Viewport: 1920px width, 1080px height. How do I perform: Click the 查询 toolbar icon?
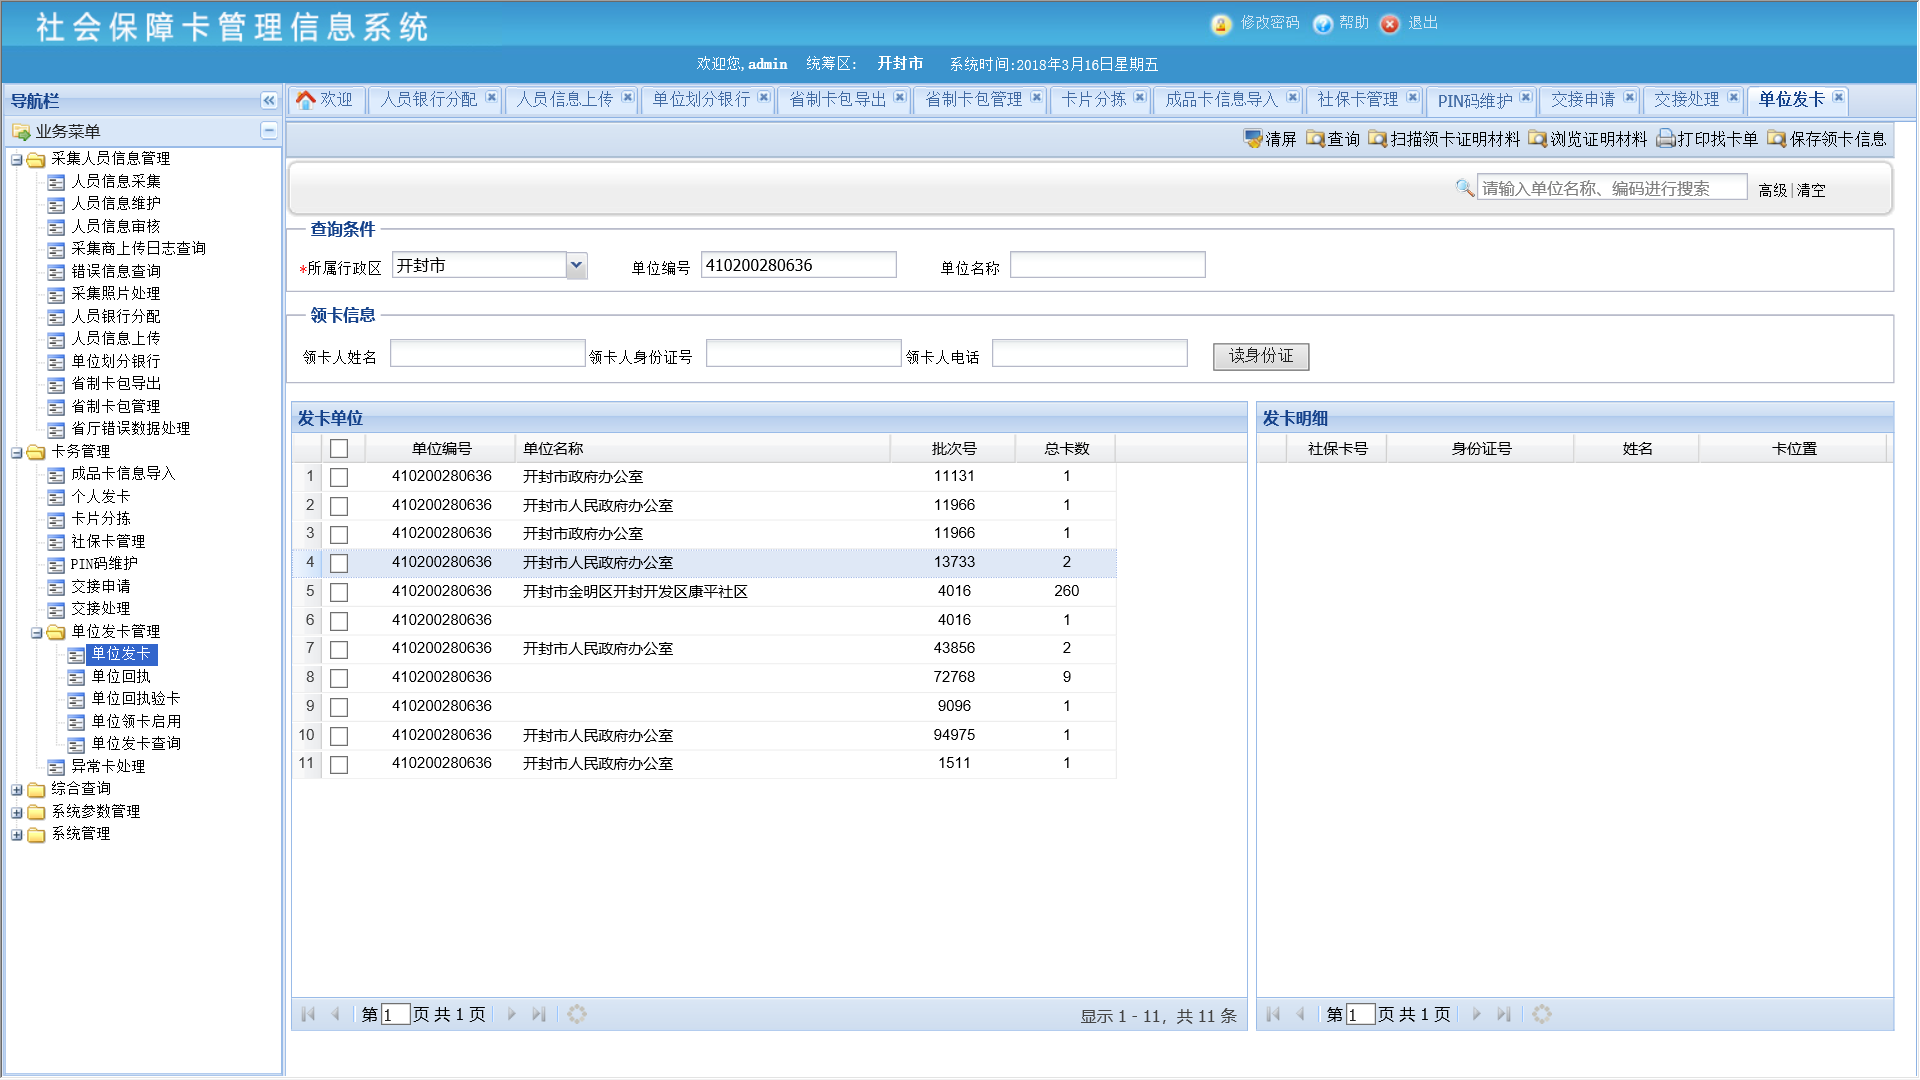tap(1315, 138)
